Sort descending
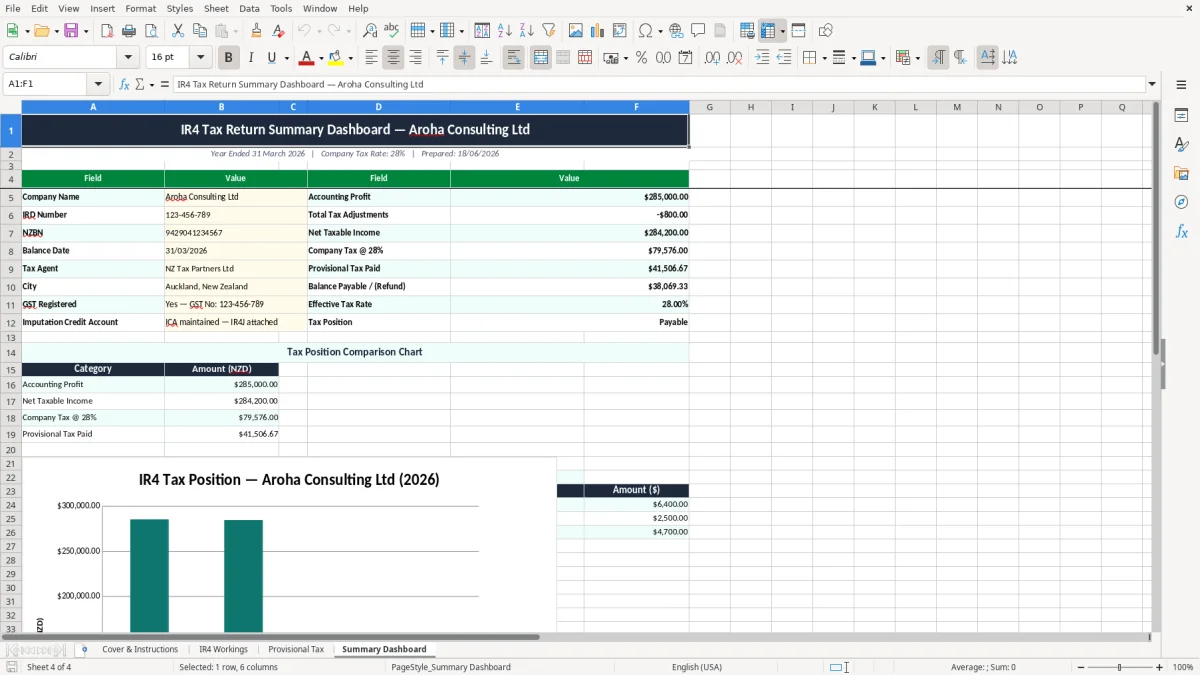This screenshot has width=1200, height=675. (x=527, y=31)
